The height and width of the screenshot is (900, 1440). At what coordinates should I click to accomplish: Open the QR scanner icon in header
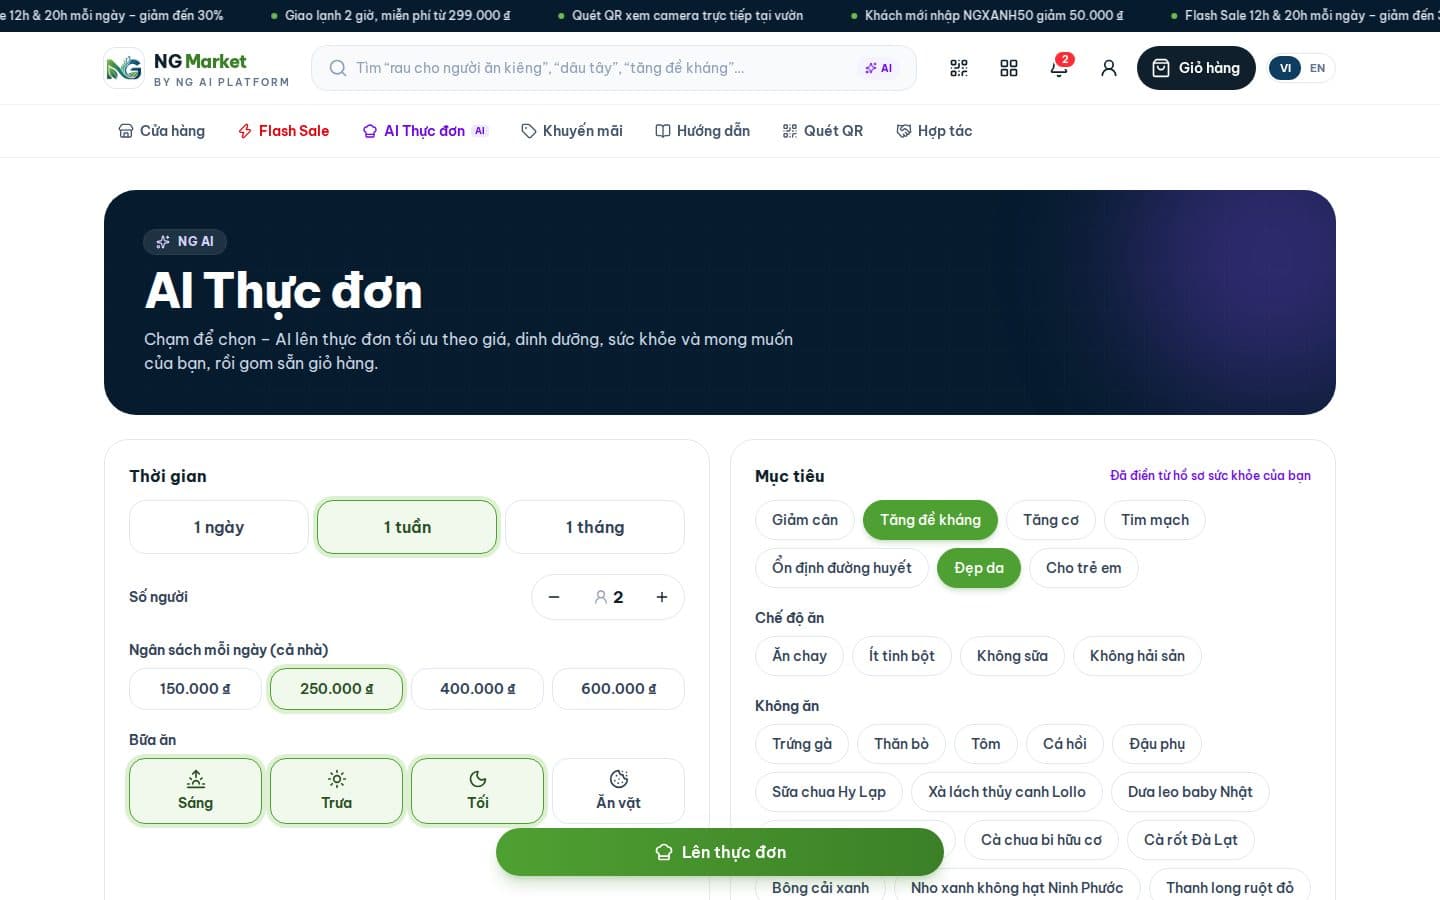point(959,68)
